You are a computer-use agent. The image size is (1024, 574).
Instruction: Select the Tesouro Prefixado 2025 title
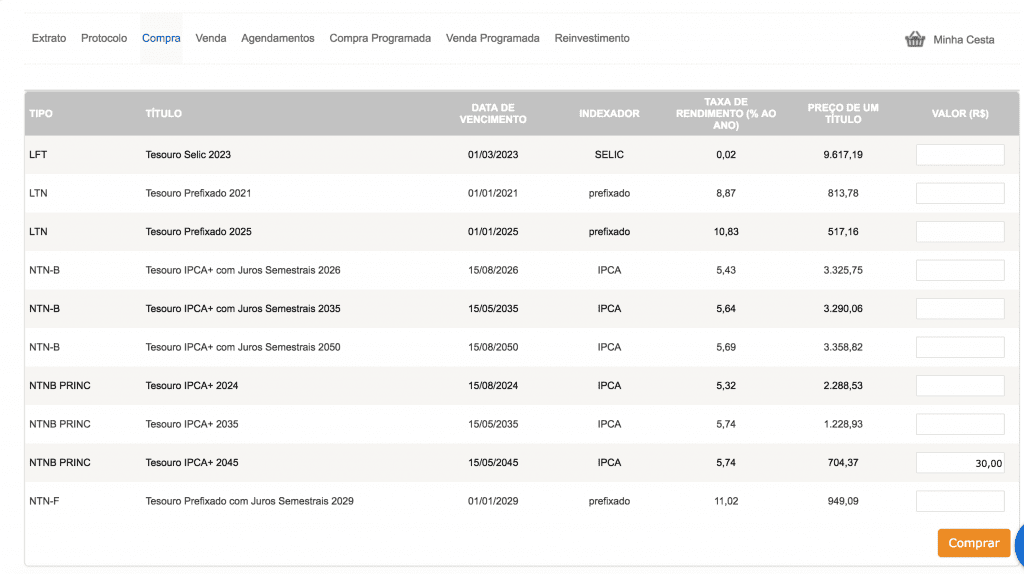(x=198, y=232)
